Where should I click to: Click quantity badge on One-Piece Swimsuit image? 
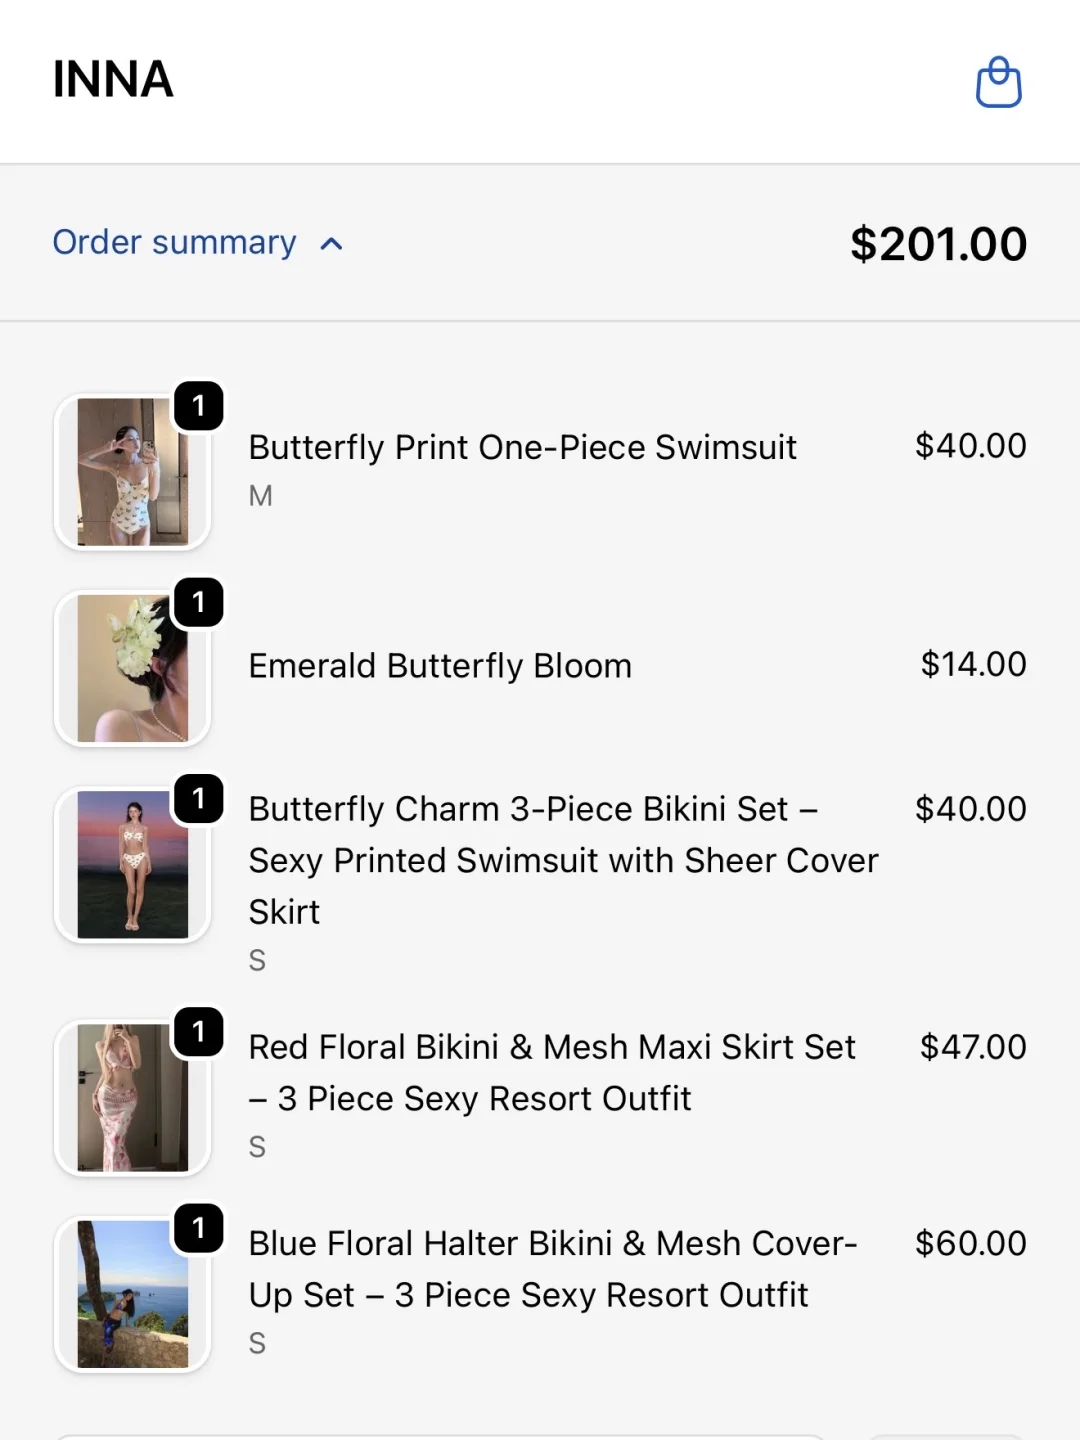pyautogui.click(x=199, y=406)
